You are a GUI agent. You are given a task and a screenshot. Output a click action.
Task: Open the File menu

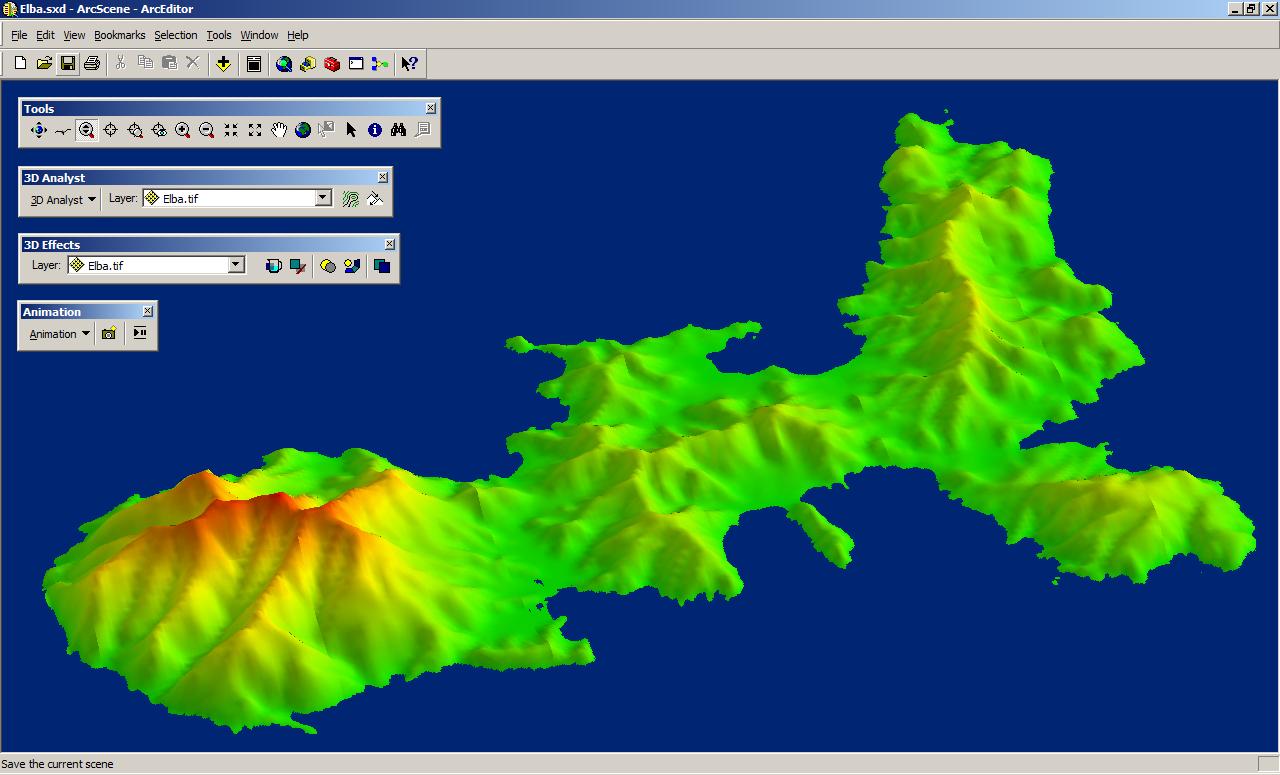(x=19, y=35)
